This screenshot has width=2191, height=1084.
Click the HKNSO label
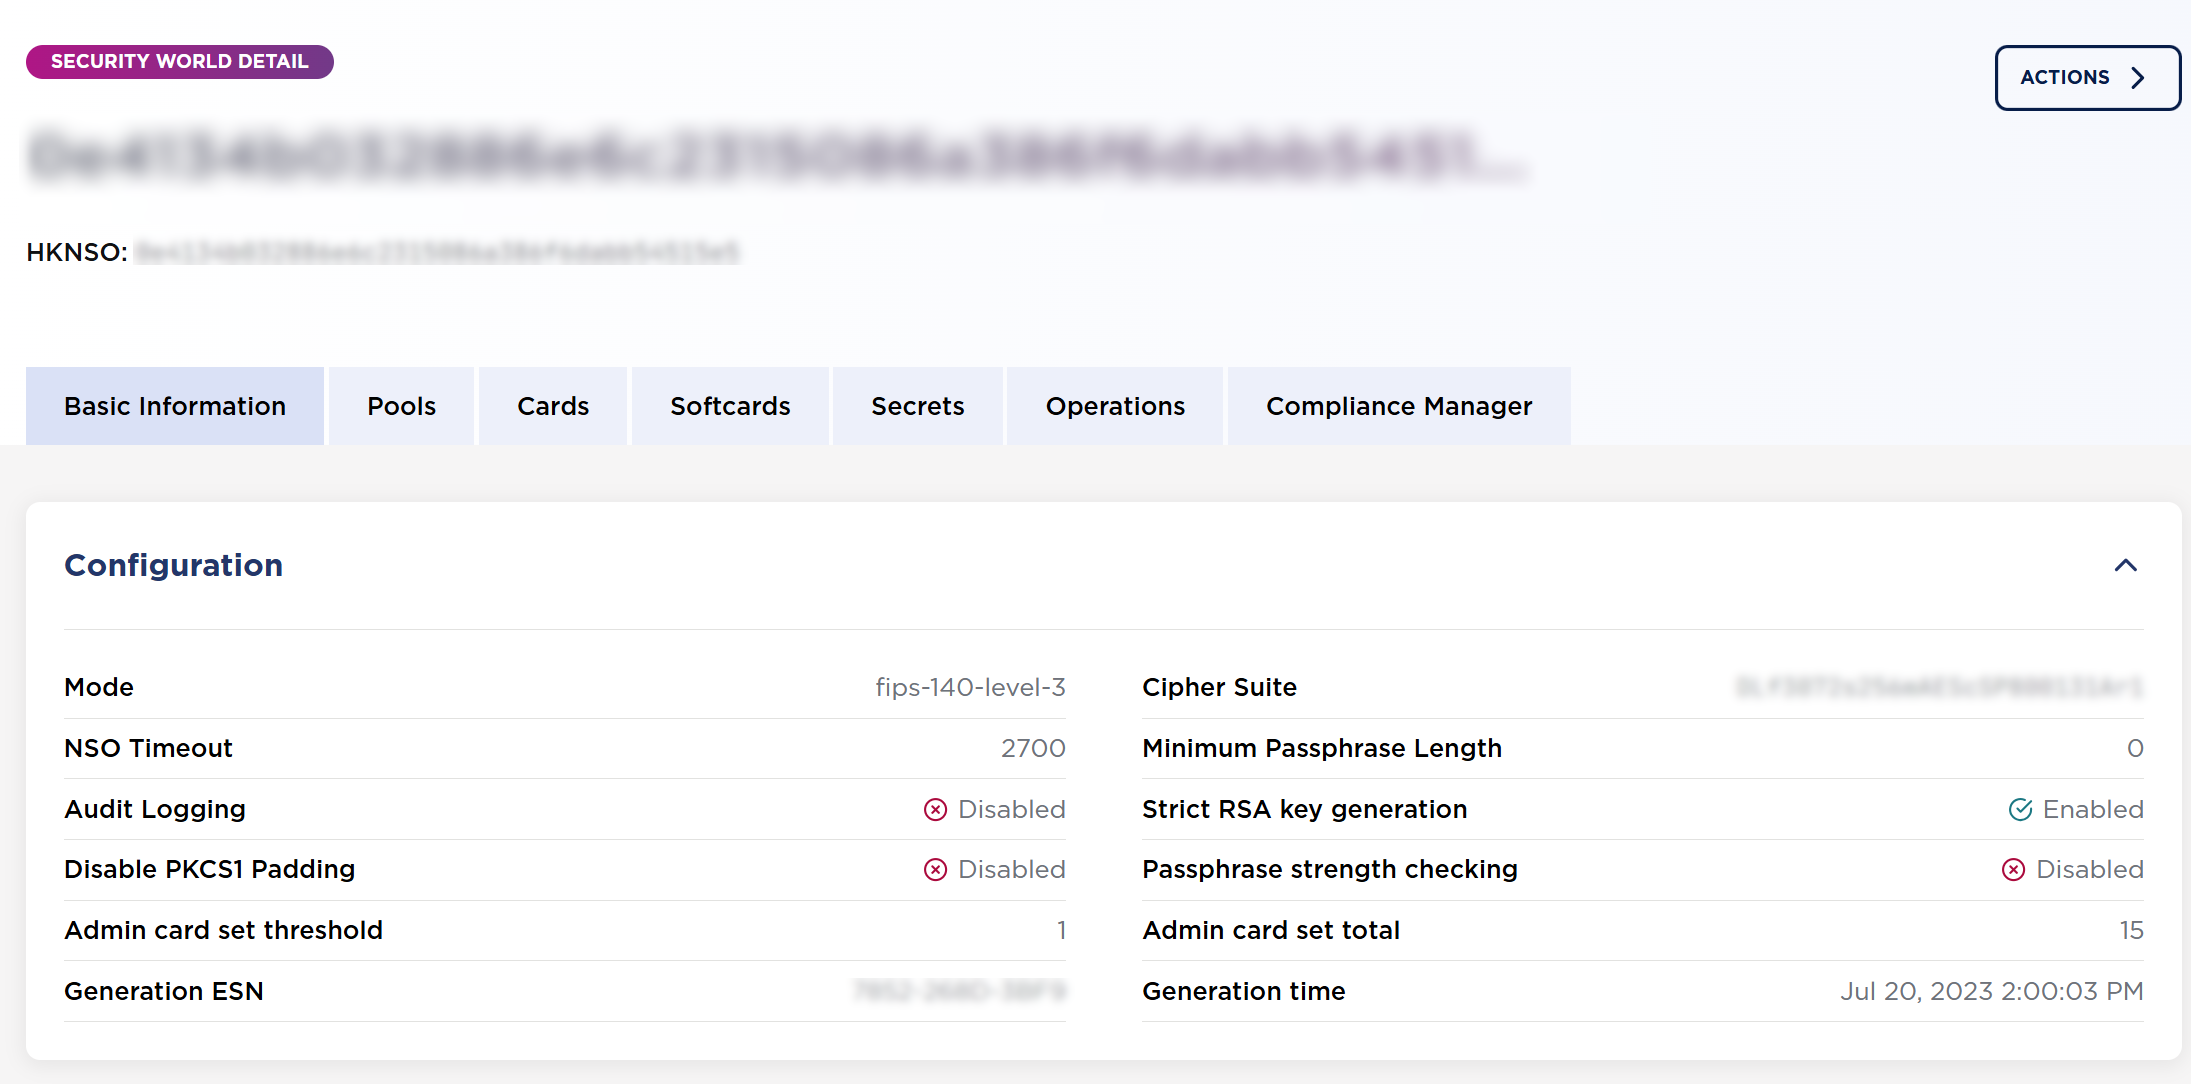pos(77,252)
